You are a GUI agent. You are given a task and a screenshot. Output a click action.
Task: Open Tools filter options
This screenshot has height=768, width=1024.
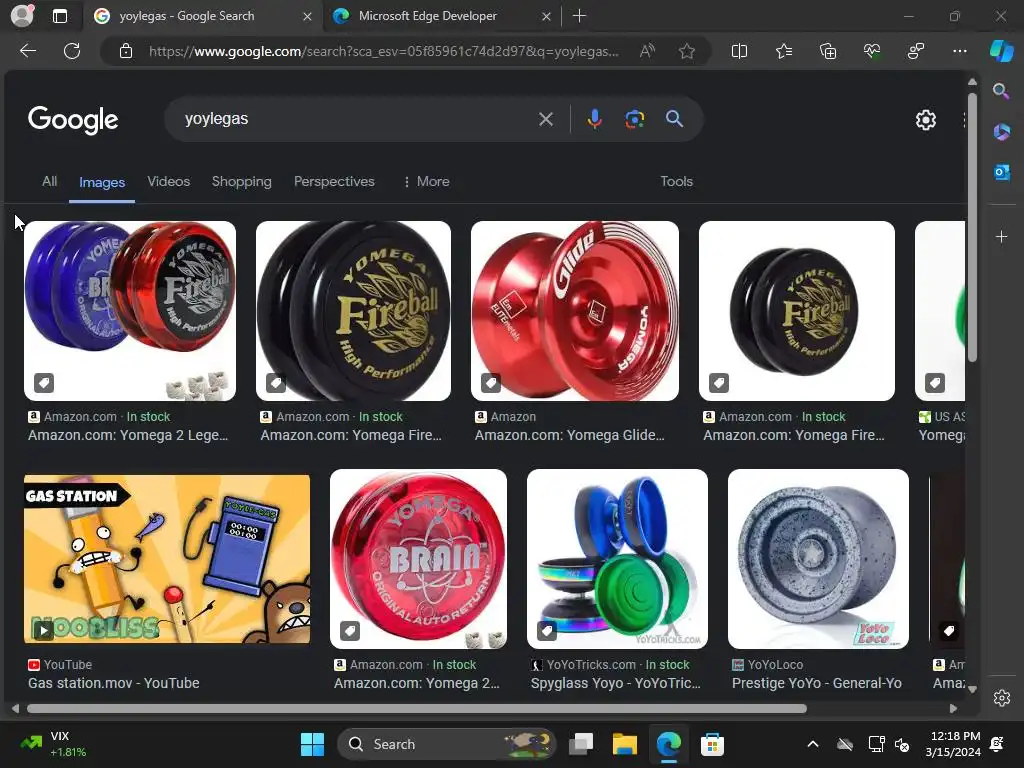pos(676,182)
